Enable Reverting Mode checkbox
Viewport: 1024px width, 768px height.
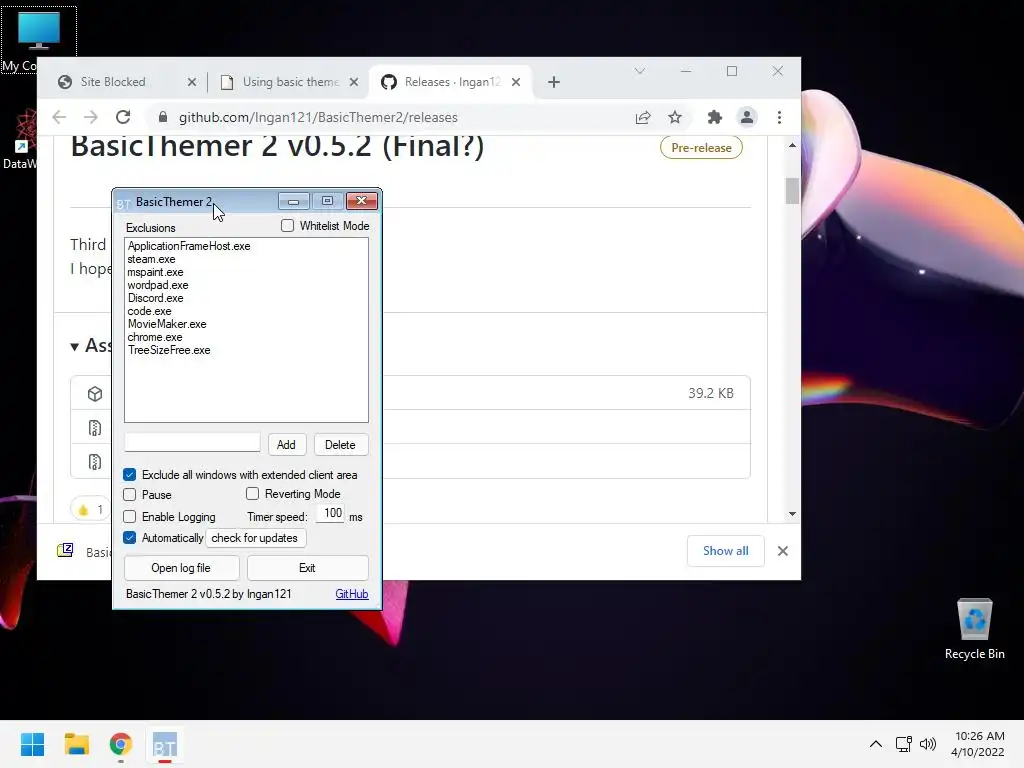pos(252,494)
